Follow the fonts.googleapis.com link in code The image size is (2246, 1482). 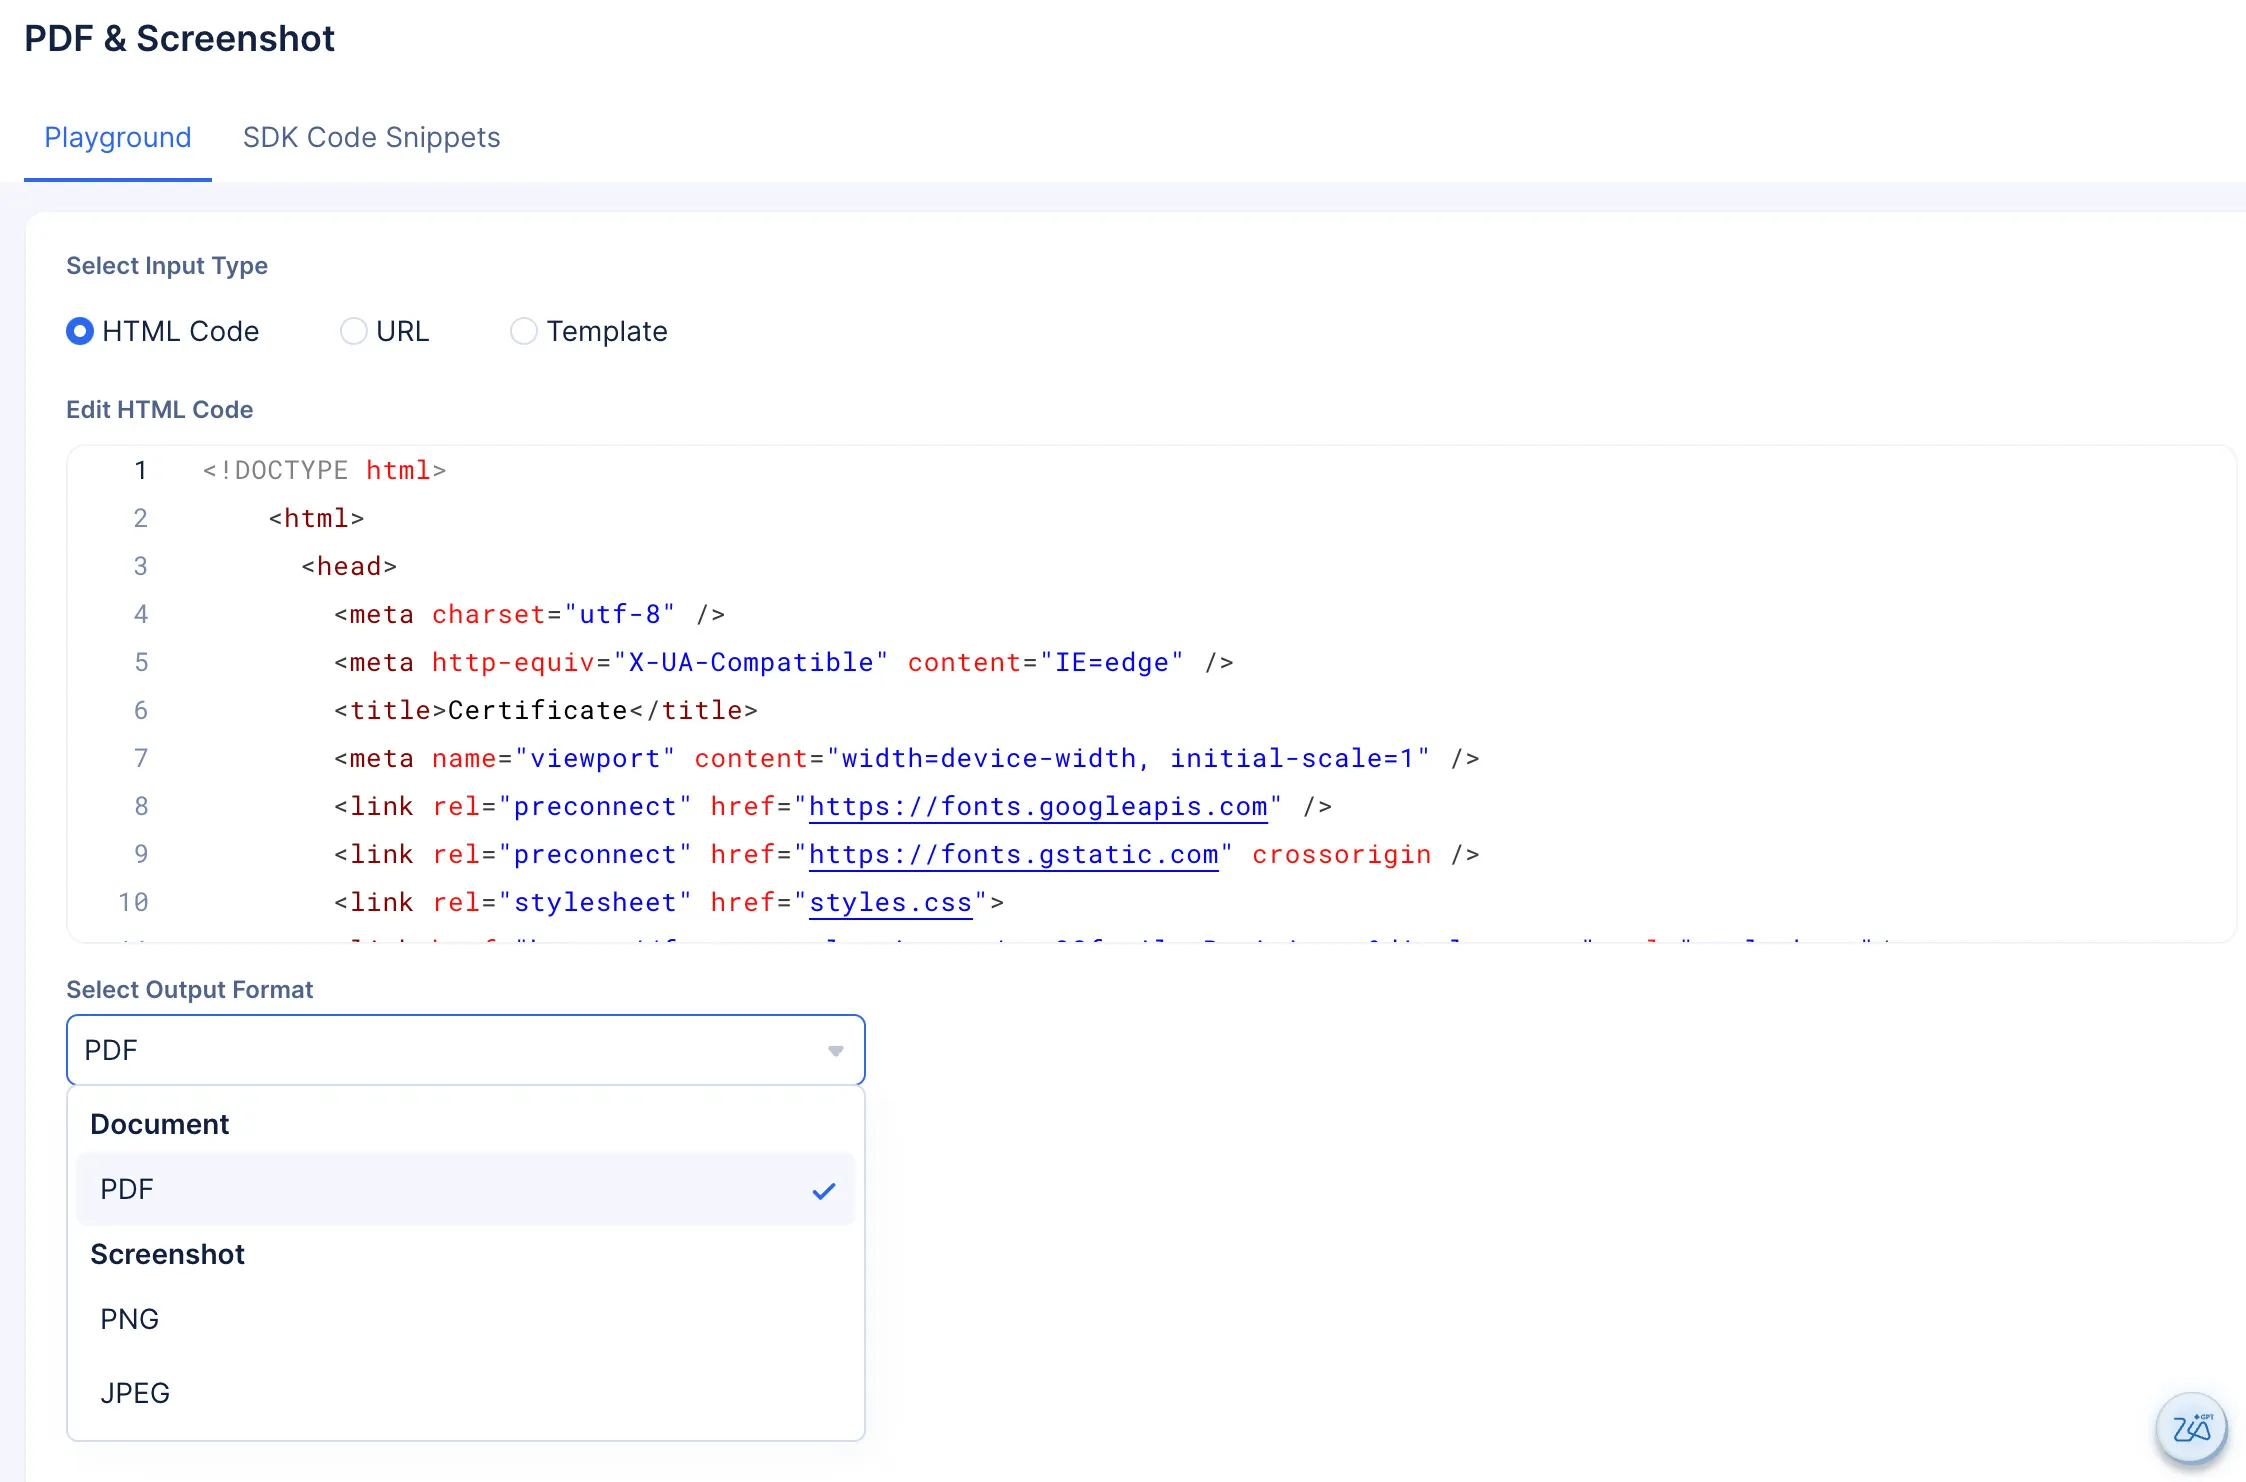tap(1038, 807)
